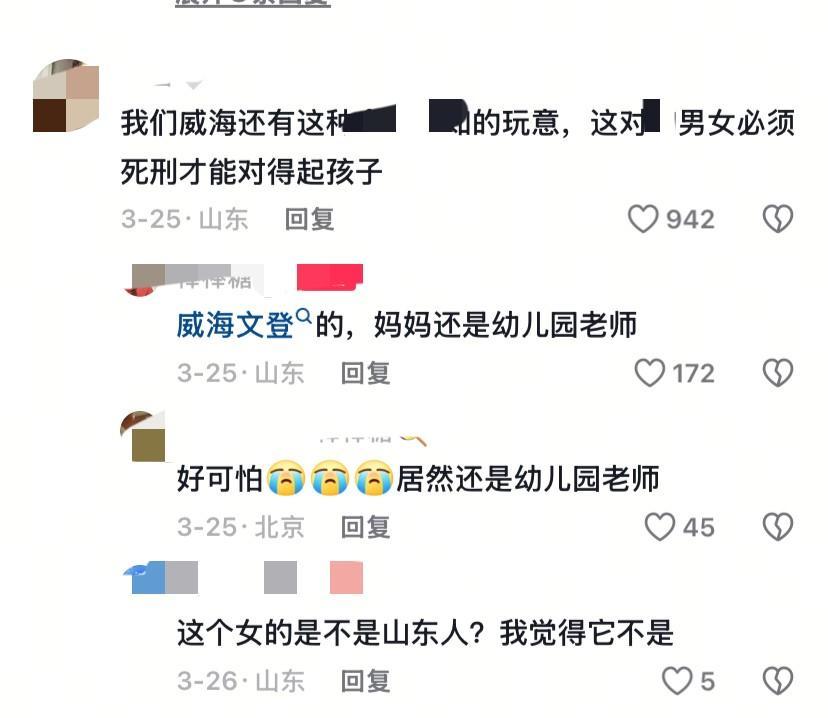Dislike the 3-26 Shandong reply
The width and height of the screenshot is (828, 718).
[x=778, y=681]
